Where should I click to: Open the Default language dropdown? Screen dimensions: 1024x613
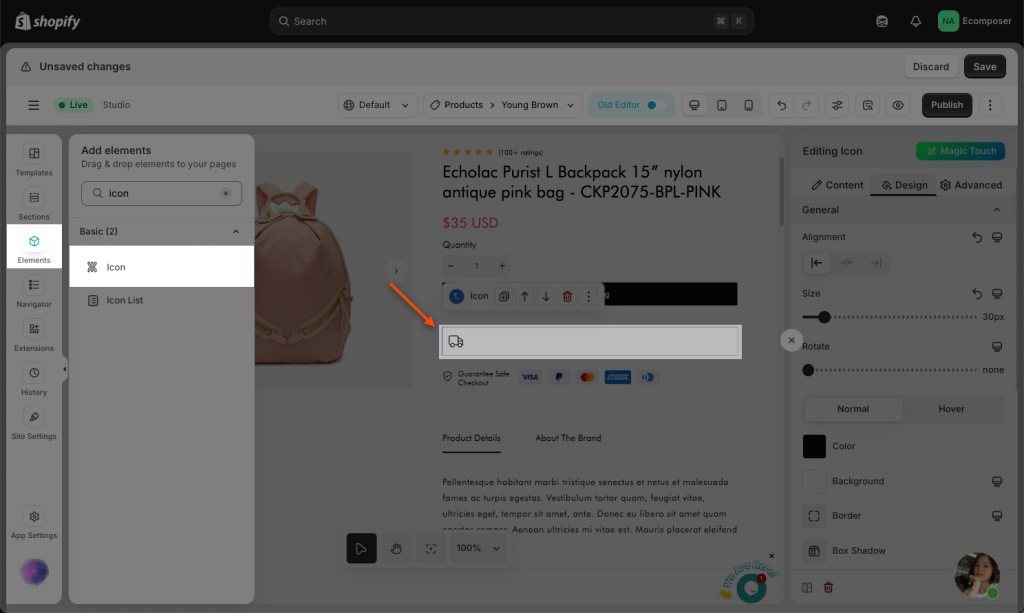click(x=378, y=105)
